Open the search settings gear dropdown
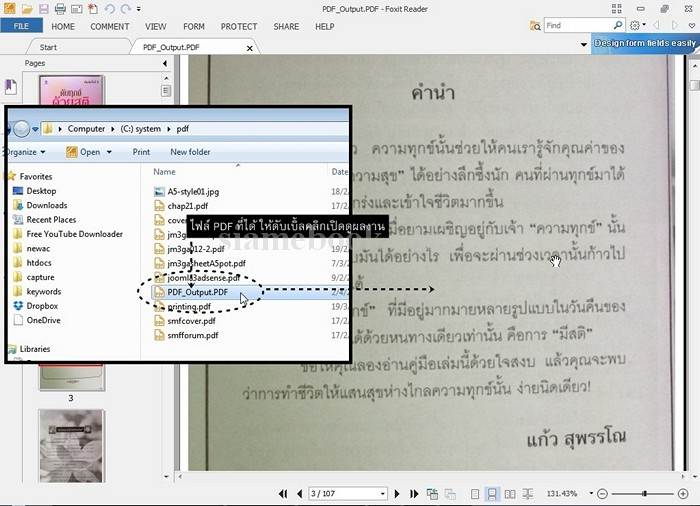Image resolution: width=700 pixels, height=506 pixels. click(637, 25)
